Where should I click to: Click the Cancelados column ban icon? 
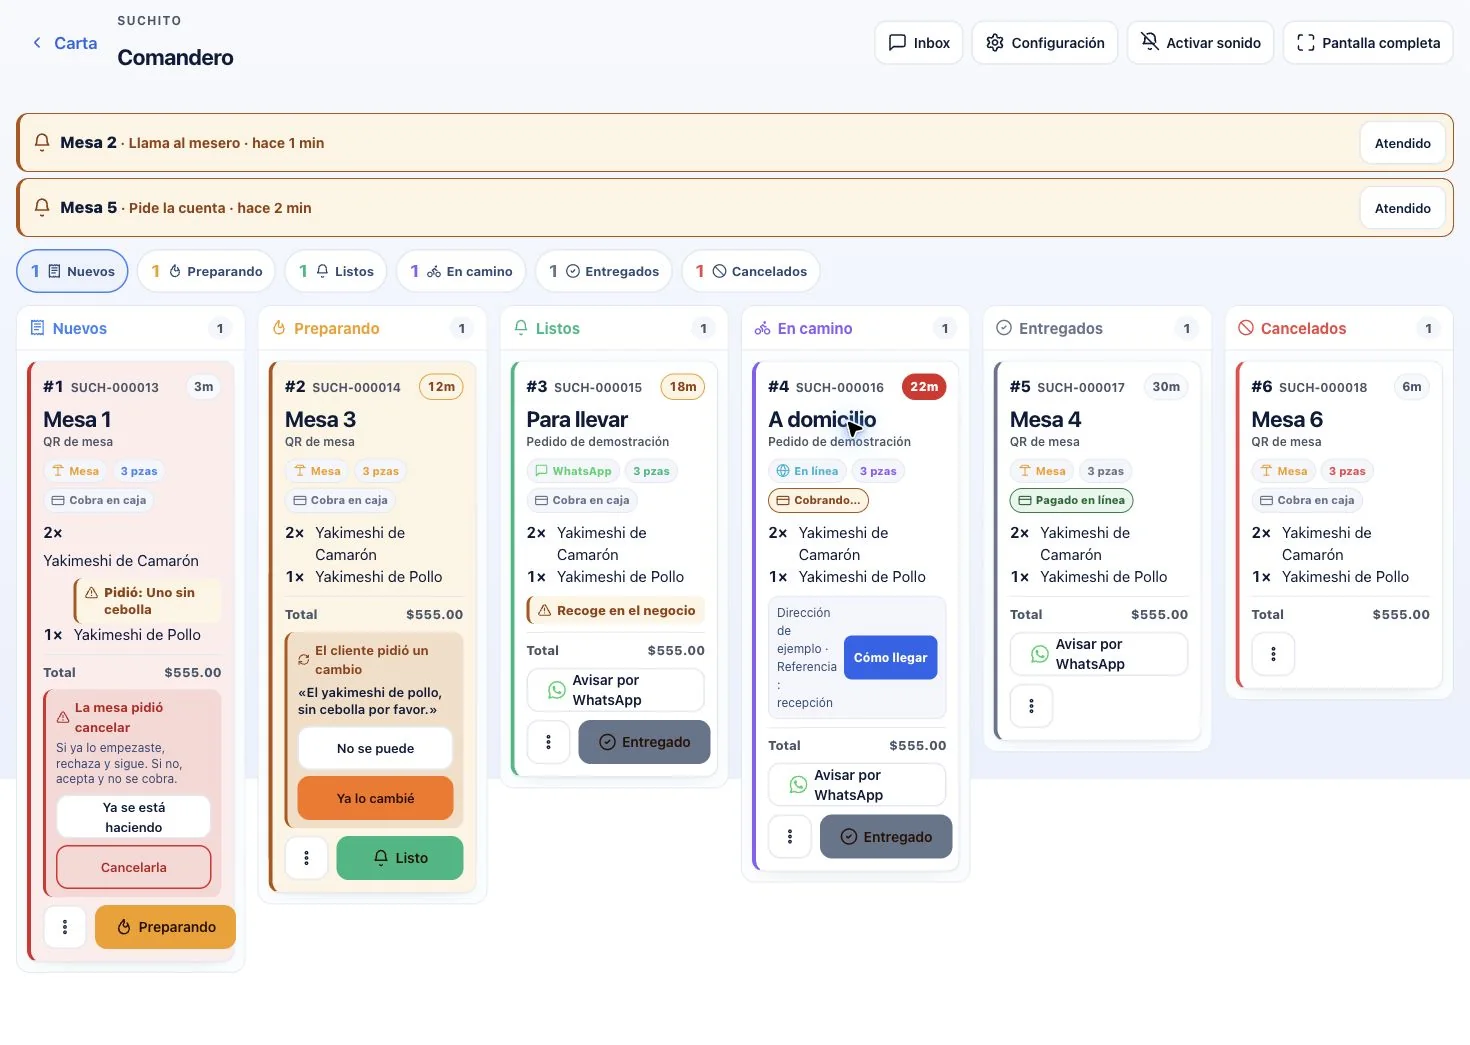coord(1246,328)
